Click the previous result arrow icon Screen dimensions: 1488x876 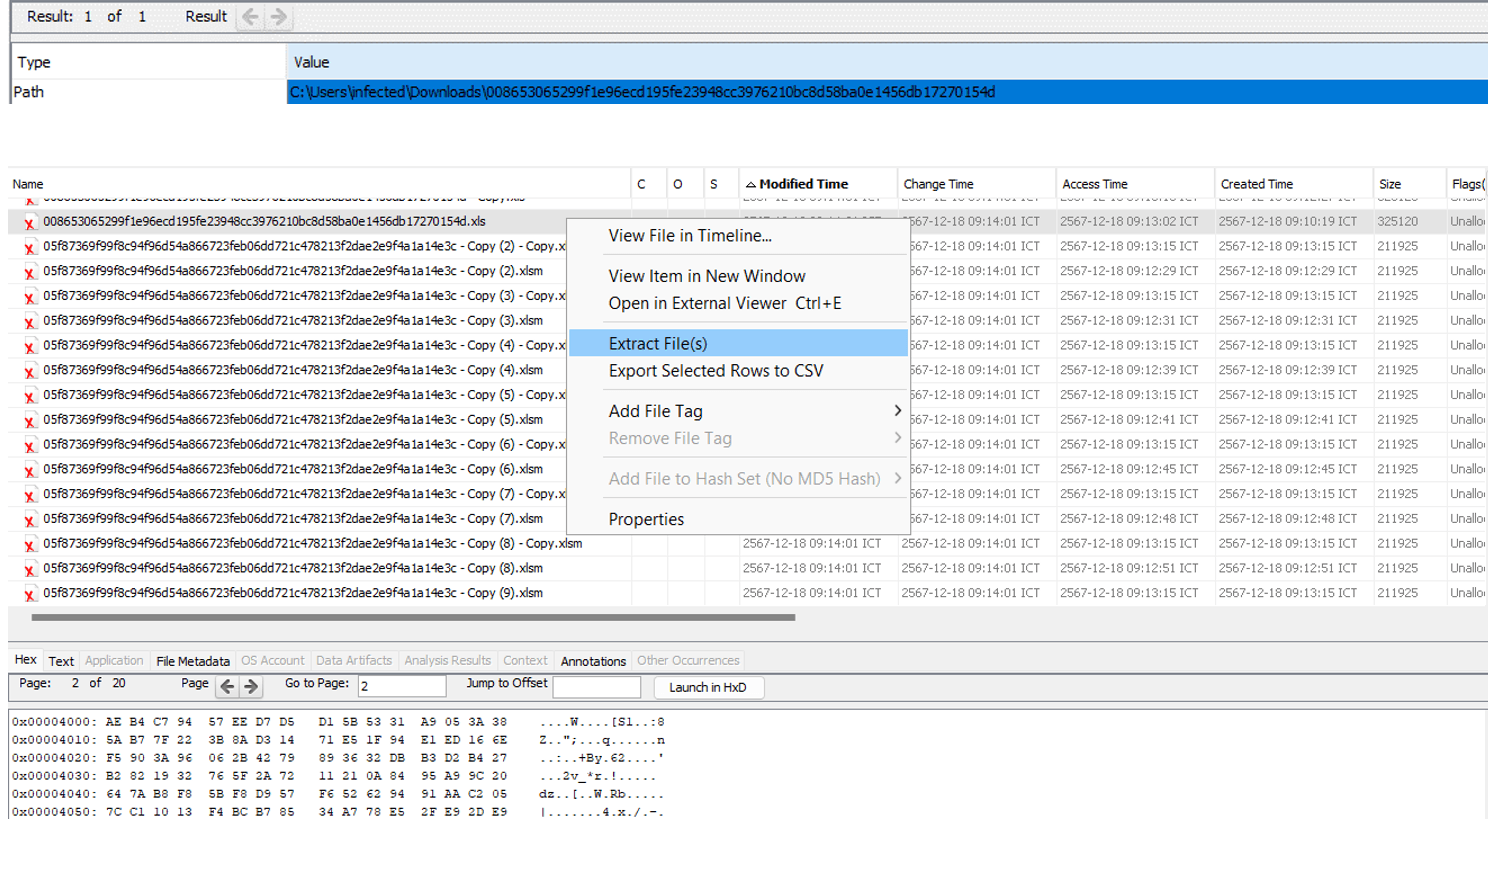pyautogui.click(x=250, y=17)
